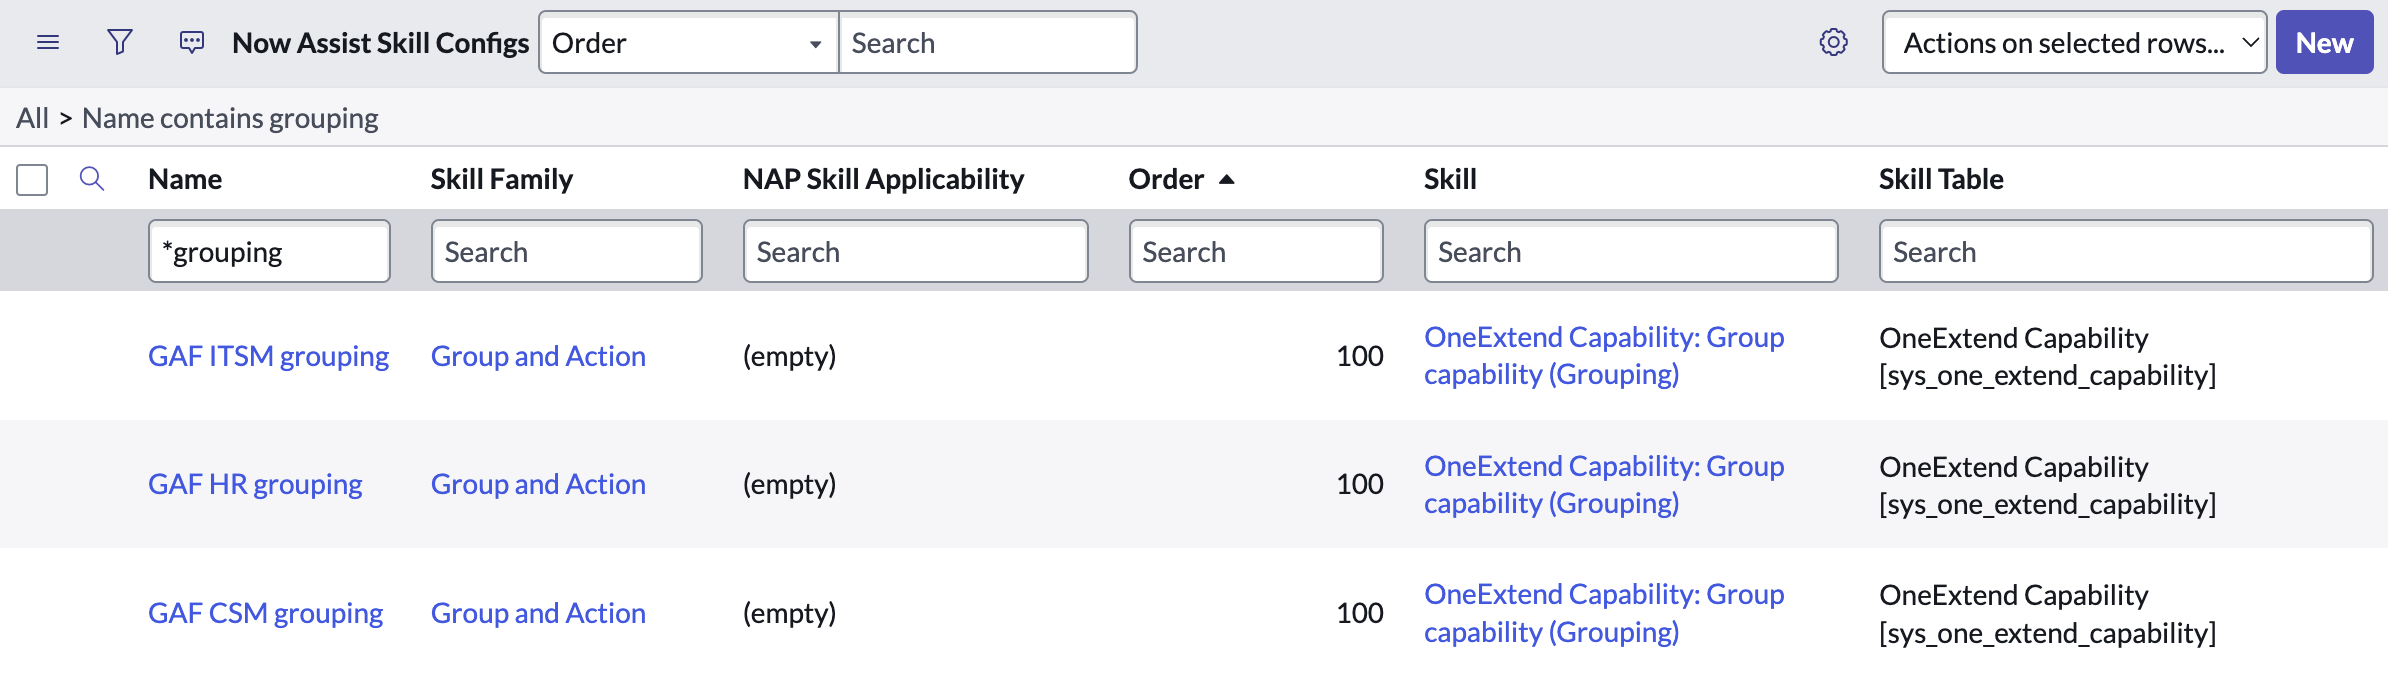
Task: Click the Skill Table column search field
Action: [2126, 251]
